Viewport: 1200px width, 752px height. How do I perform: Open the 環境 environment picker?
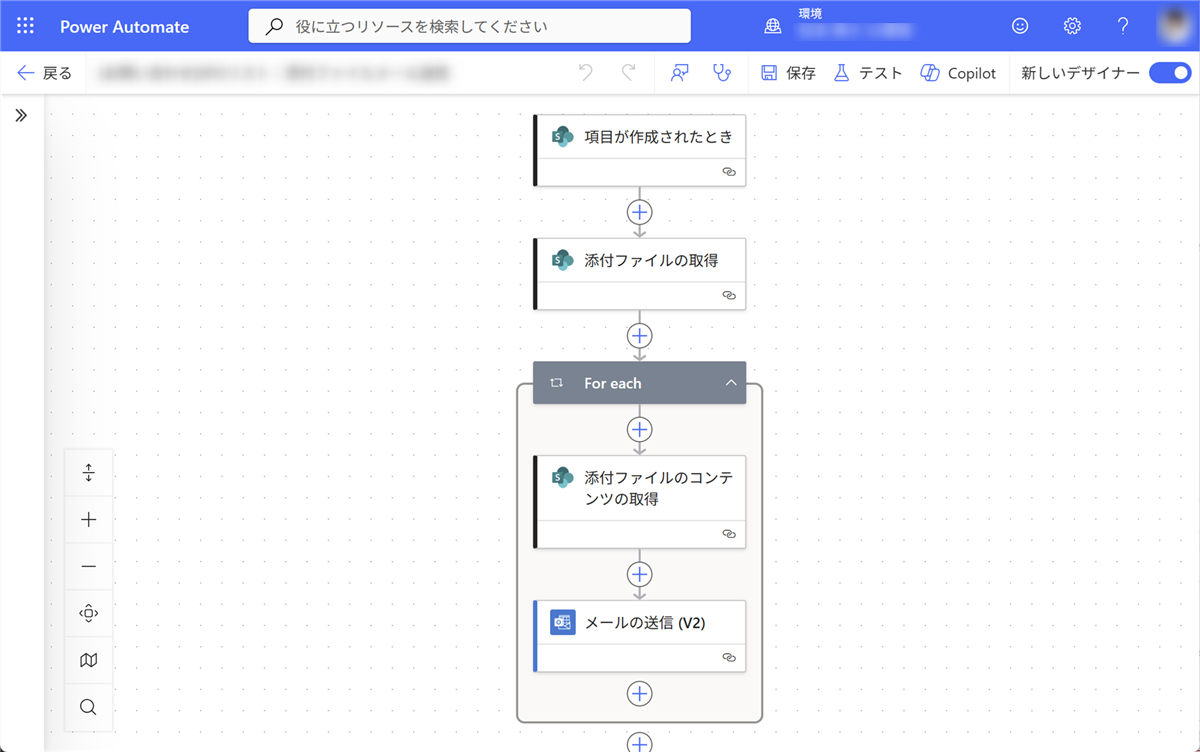838,26
